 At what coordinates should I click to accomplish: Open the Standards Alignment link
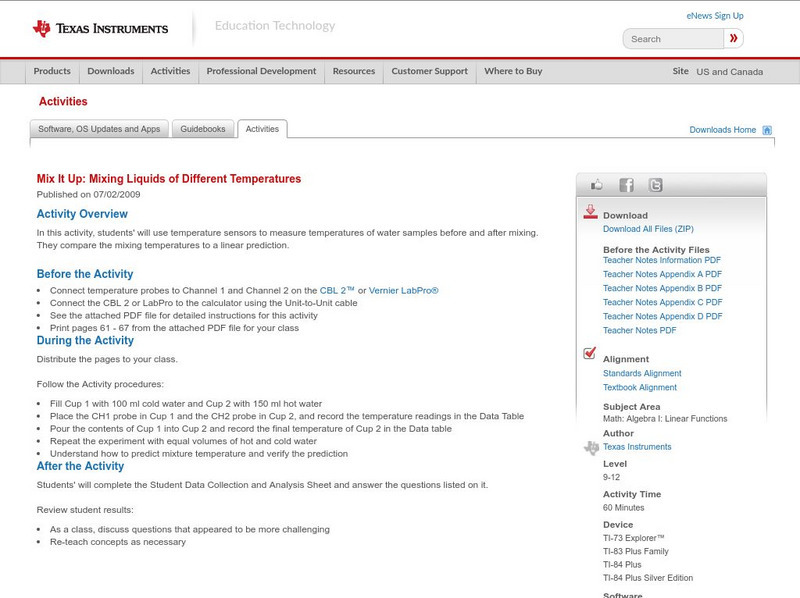642,373
